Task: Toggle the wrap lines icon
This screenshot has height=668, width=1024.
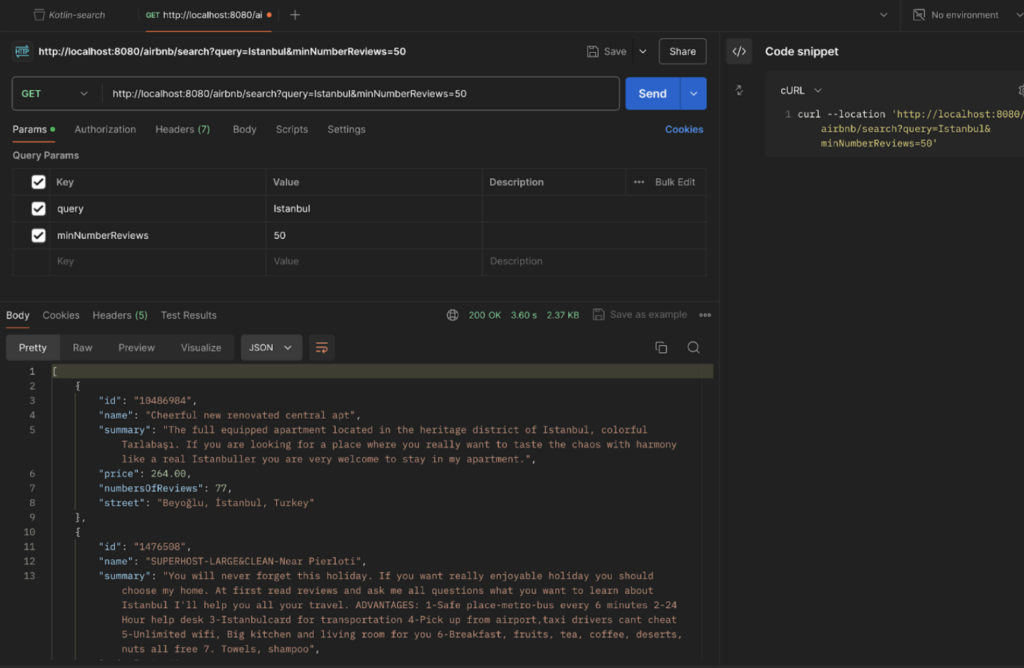Action: pos(322,347)
